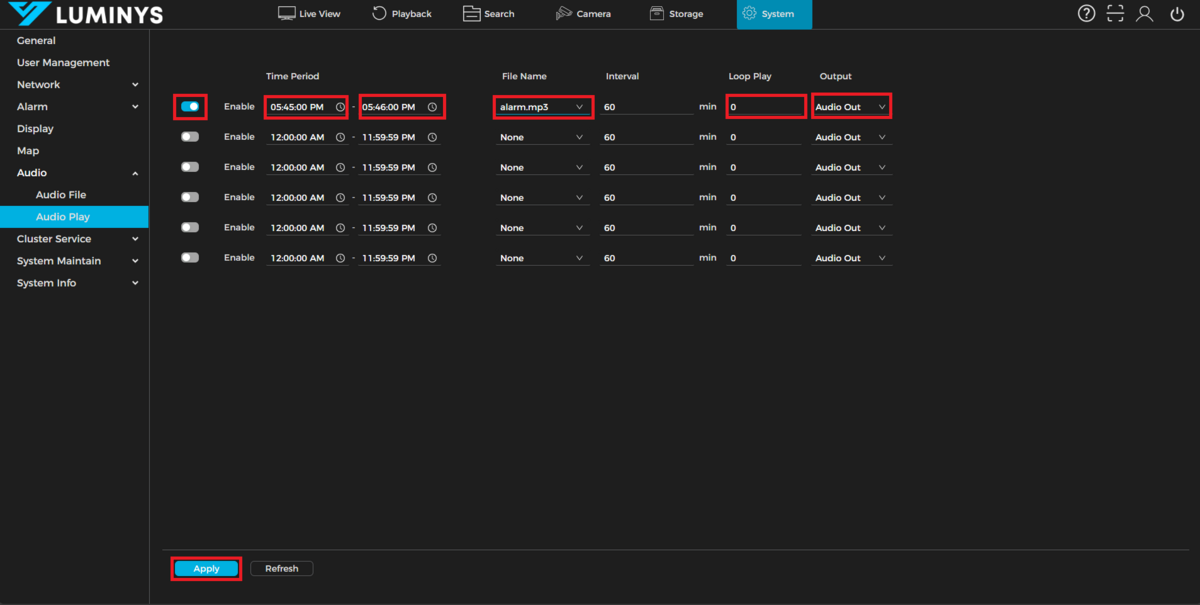This screenshot has height=605, width=1200.
Task: Switch to the Playback tab
Action: pyautogui.click(x=402, y=14)
